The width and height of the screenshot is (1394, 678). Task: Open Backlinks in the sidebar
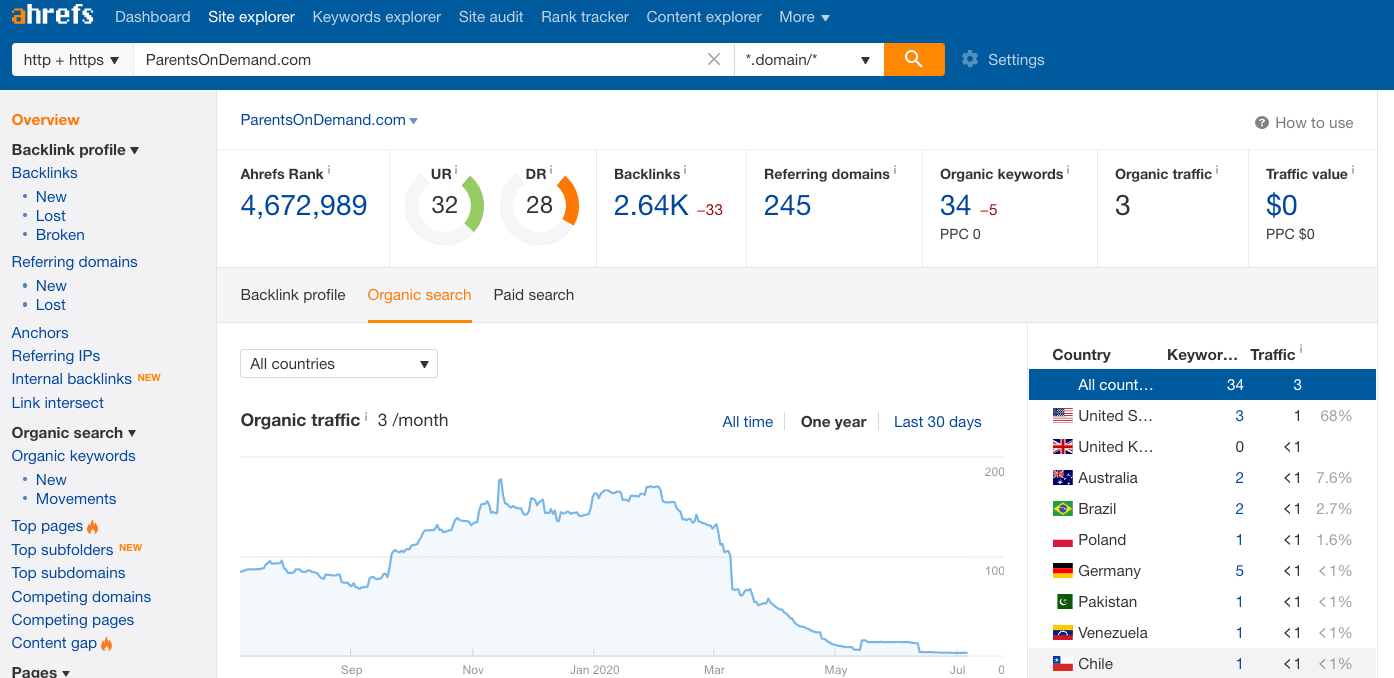(x=45, y=173)
